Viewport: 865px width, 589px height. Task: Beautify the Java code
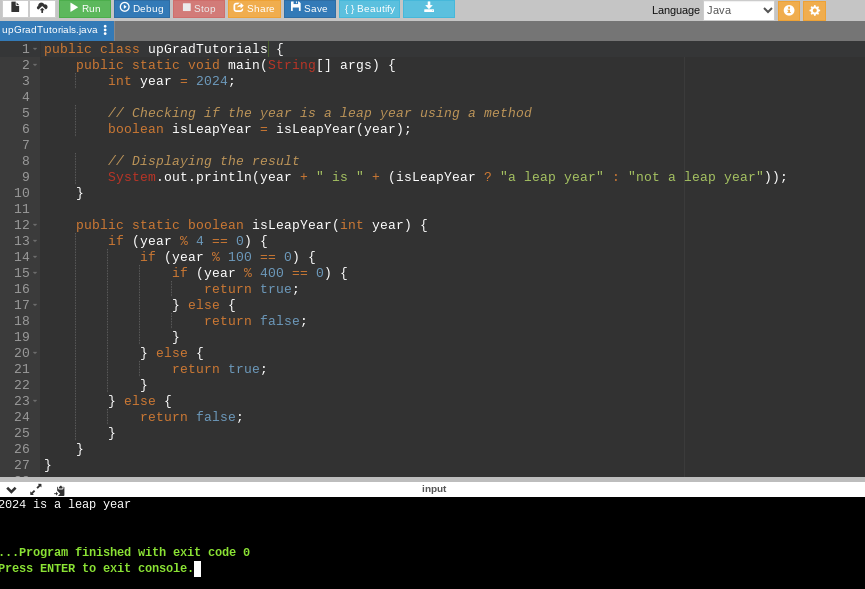tap(369, 9)
